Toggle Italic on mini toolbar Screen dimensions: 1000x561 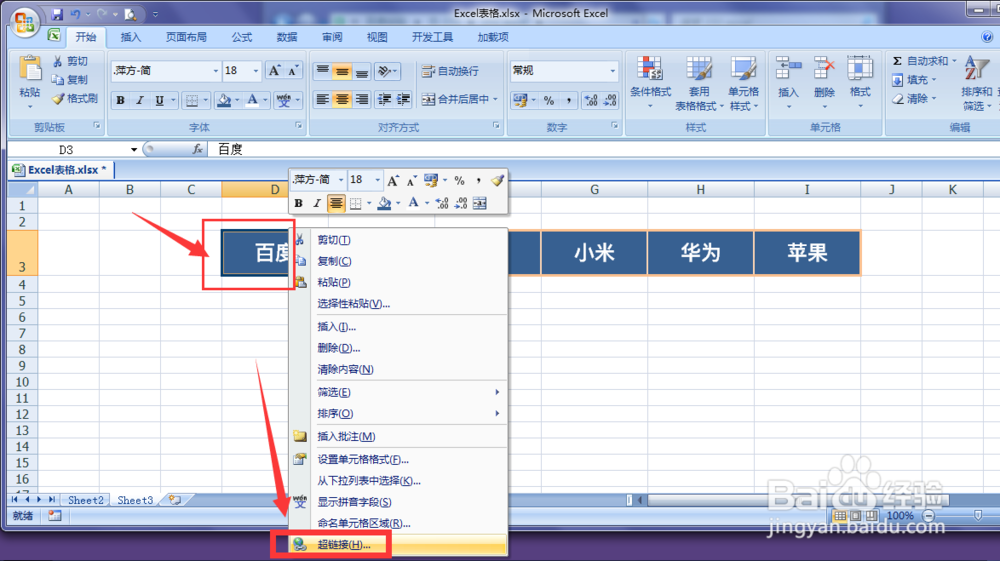[316, 203]
